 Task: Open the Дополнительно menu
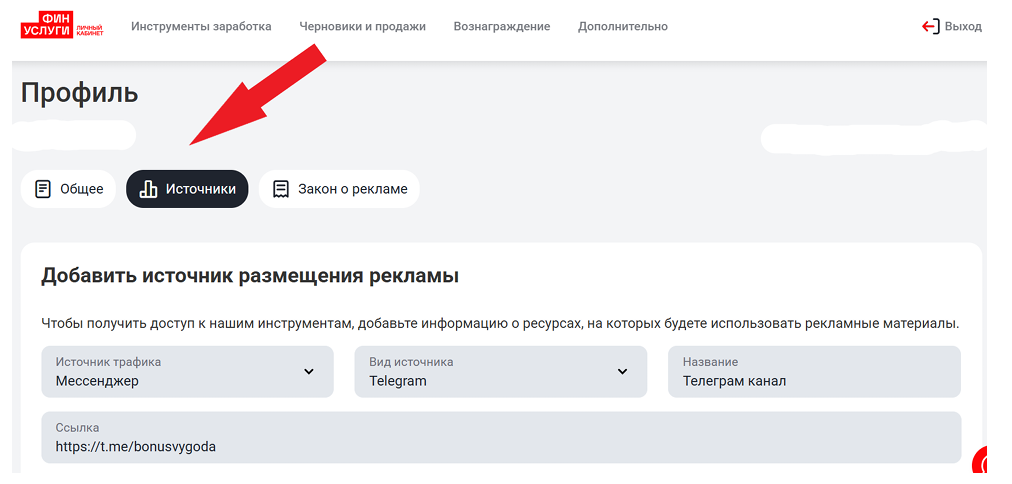[622, 27]
